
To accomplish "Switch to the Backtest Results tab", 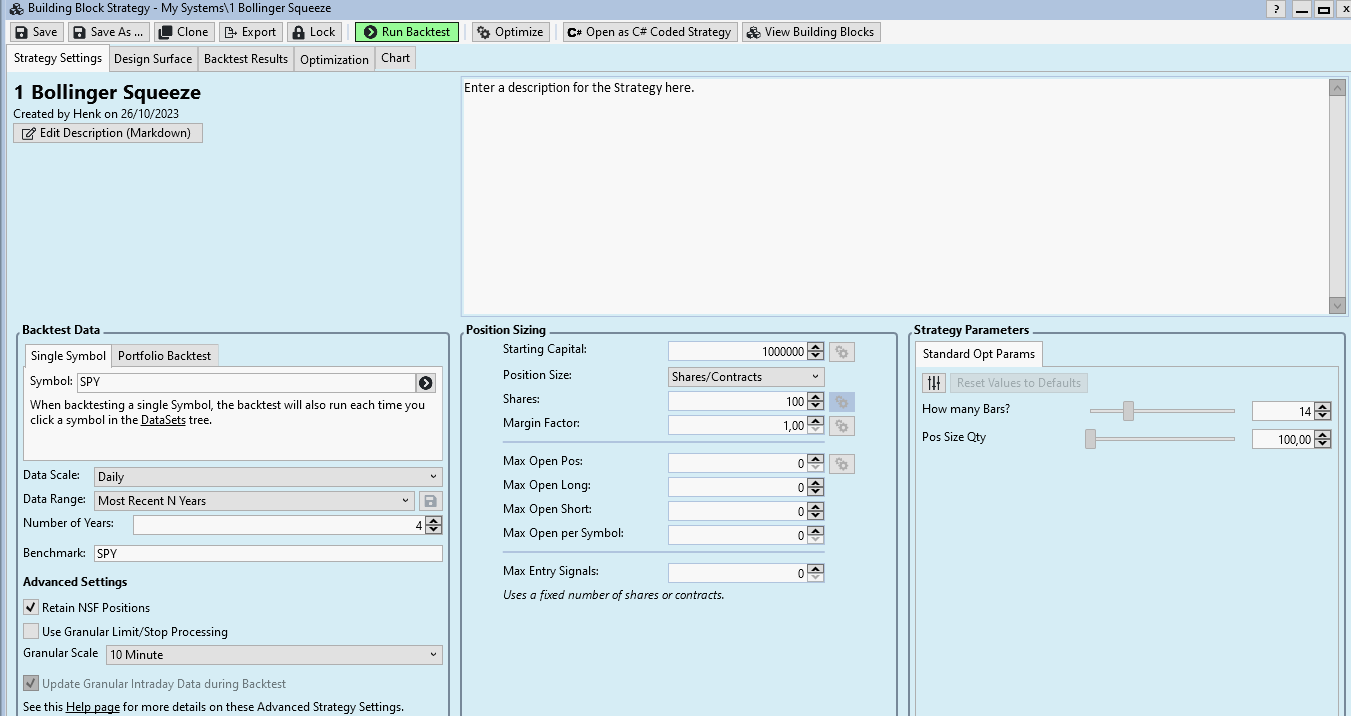I will (245, 59).
